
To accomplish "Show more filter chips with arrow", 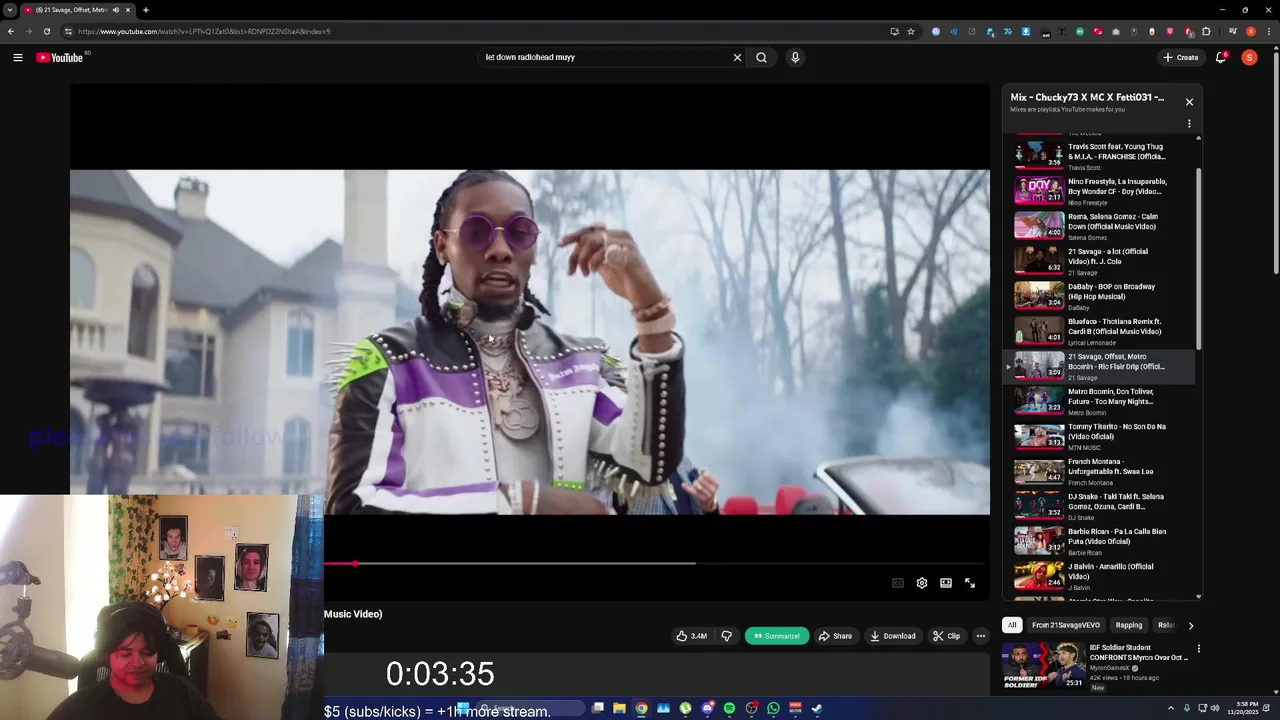I will click(x=1190, y=625).
